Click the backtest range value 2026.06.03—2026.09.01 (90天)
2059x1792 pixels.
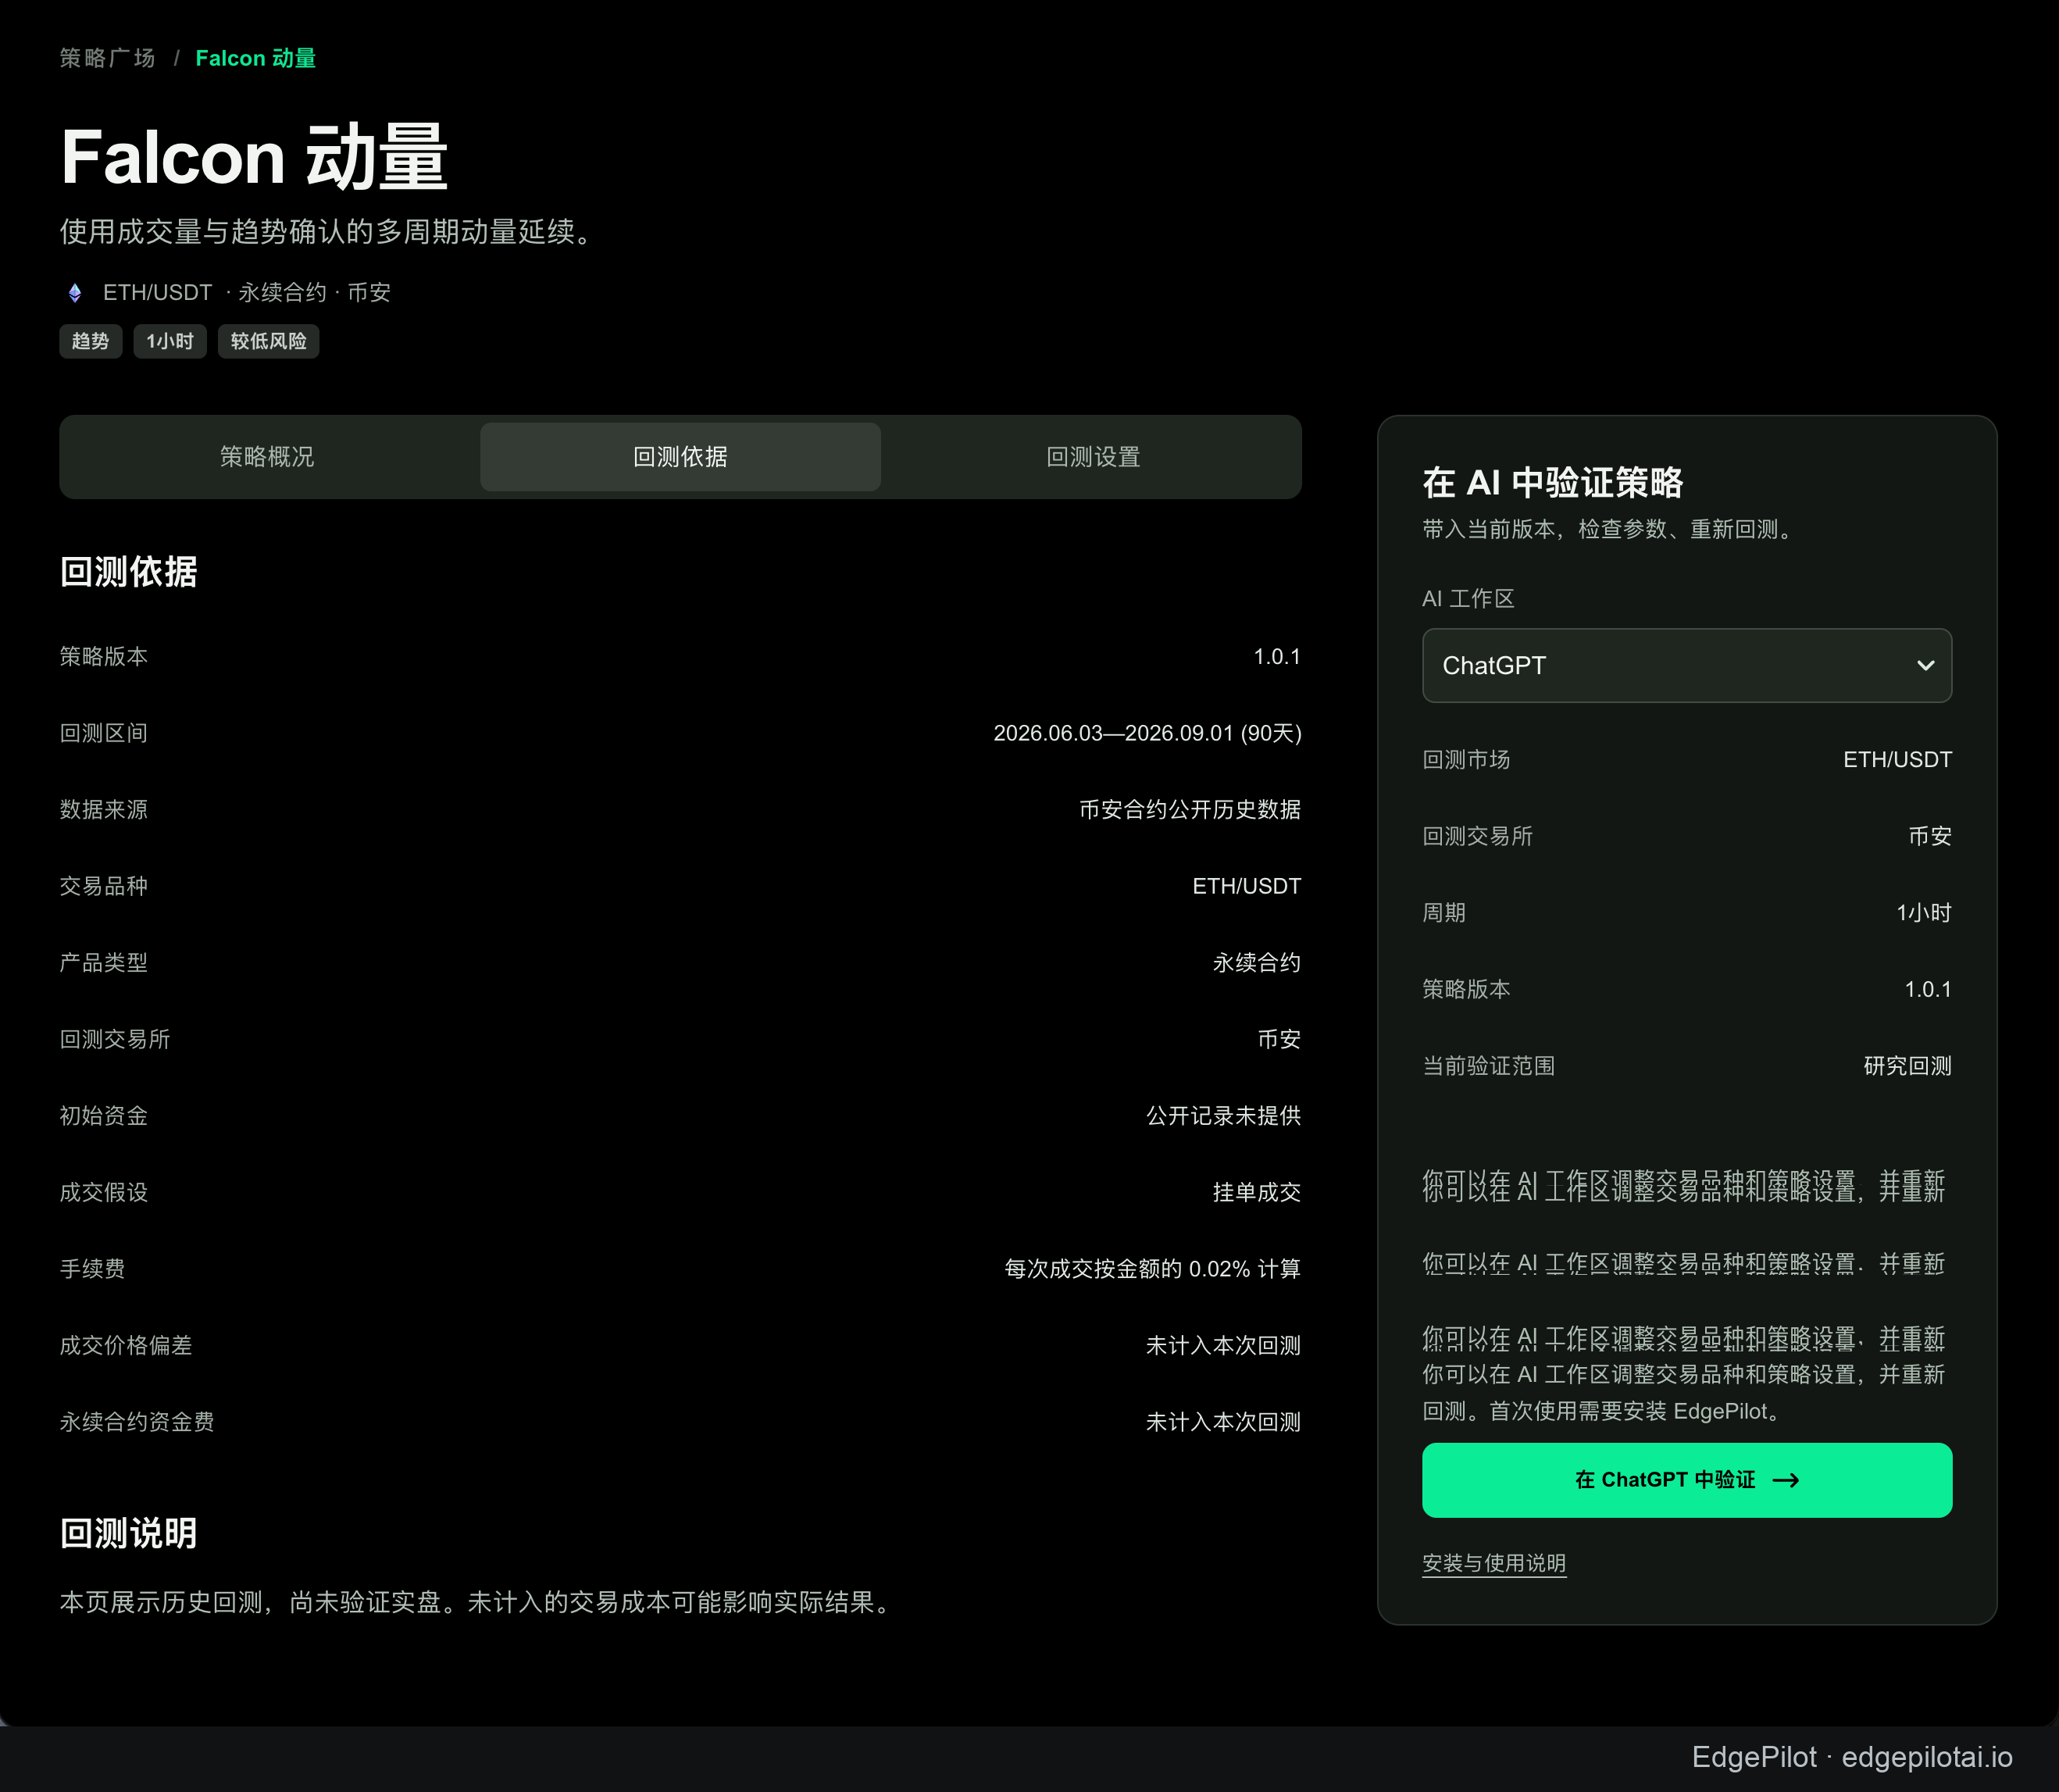tap(1147, 733)
